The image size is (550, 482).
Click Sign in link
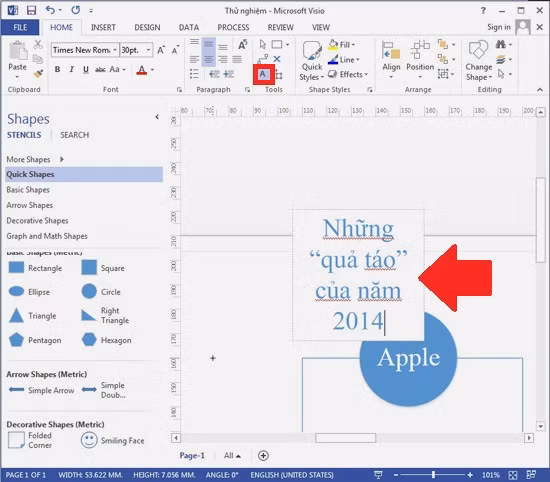tap(499, 27)
